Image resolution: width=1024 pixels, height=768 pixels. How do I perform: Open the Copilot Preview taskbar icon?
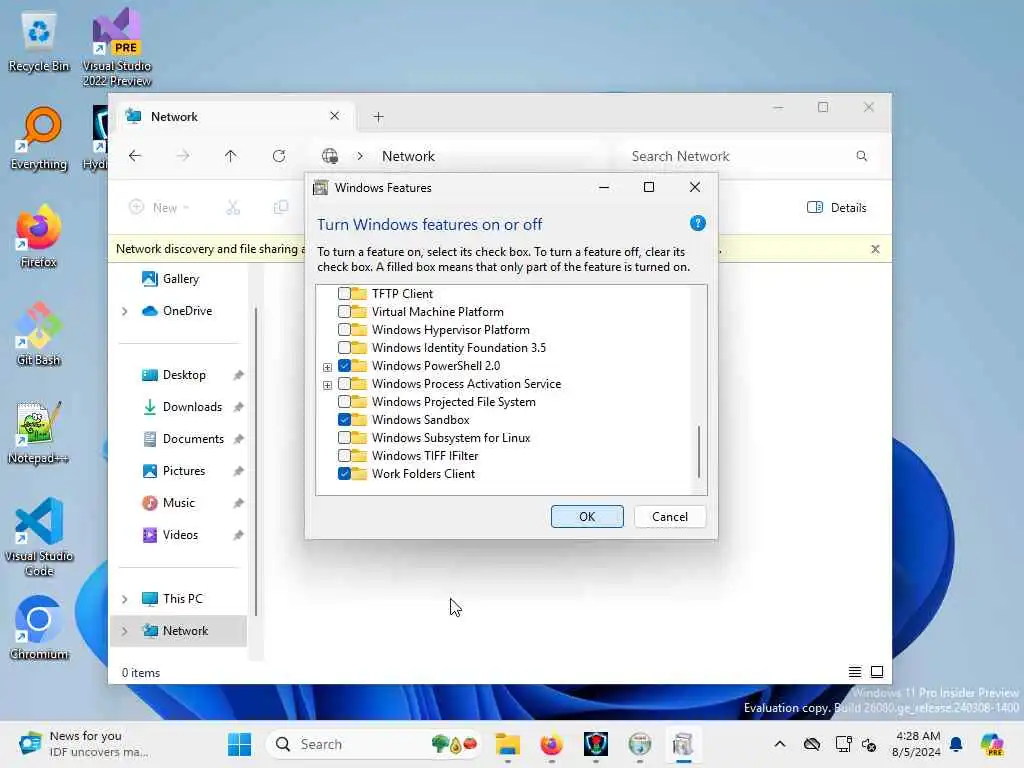point(992,744)
